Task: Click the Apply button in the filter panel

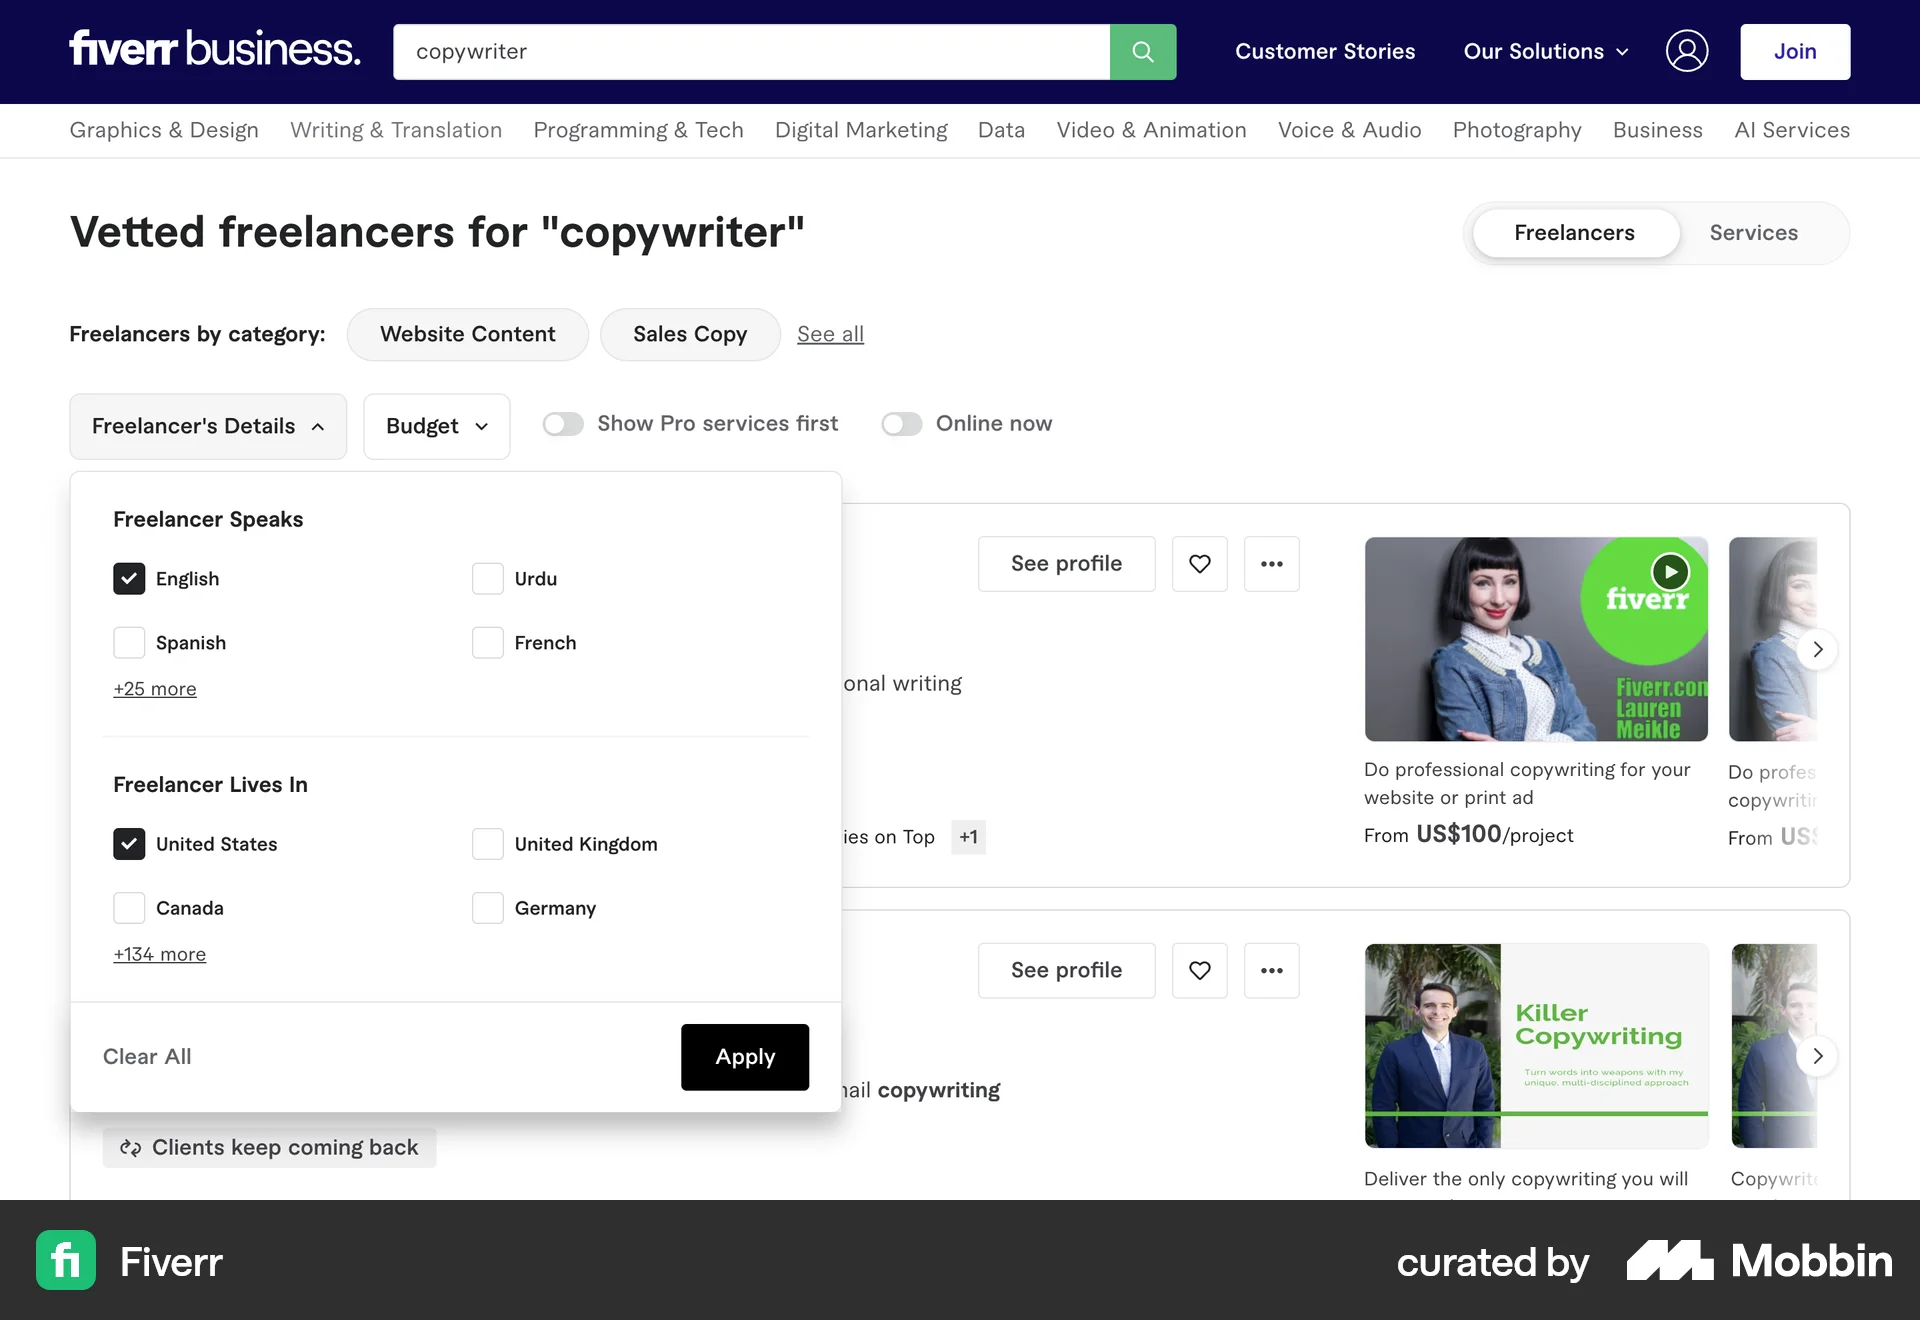Action: tap(744, 1057)
